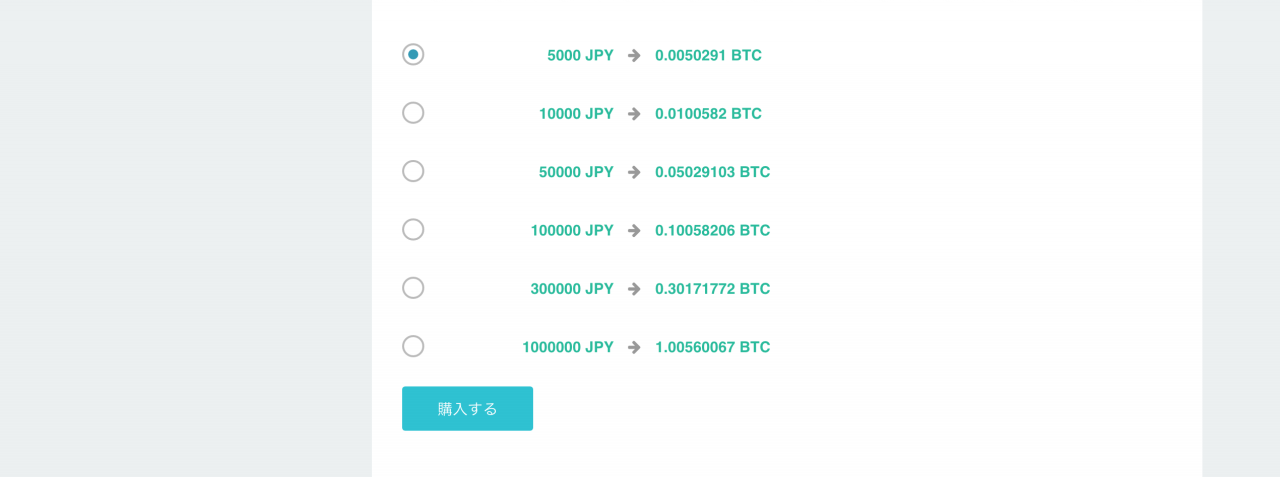Click the arrow beside 300000 JPY

click(x=634, y=289)
